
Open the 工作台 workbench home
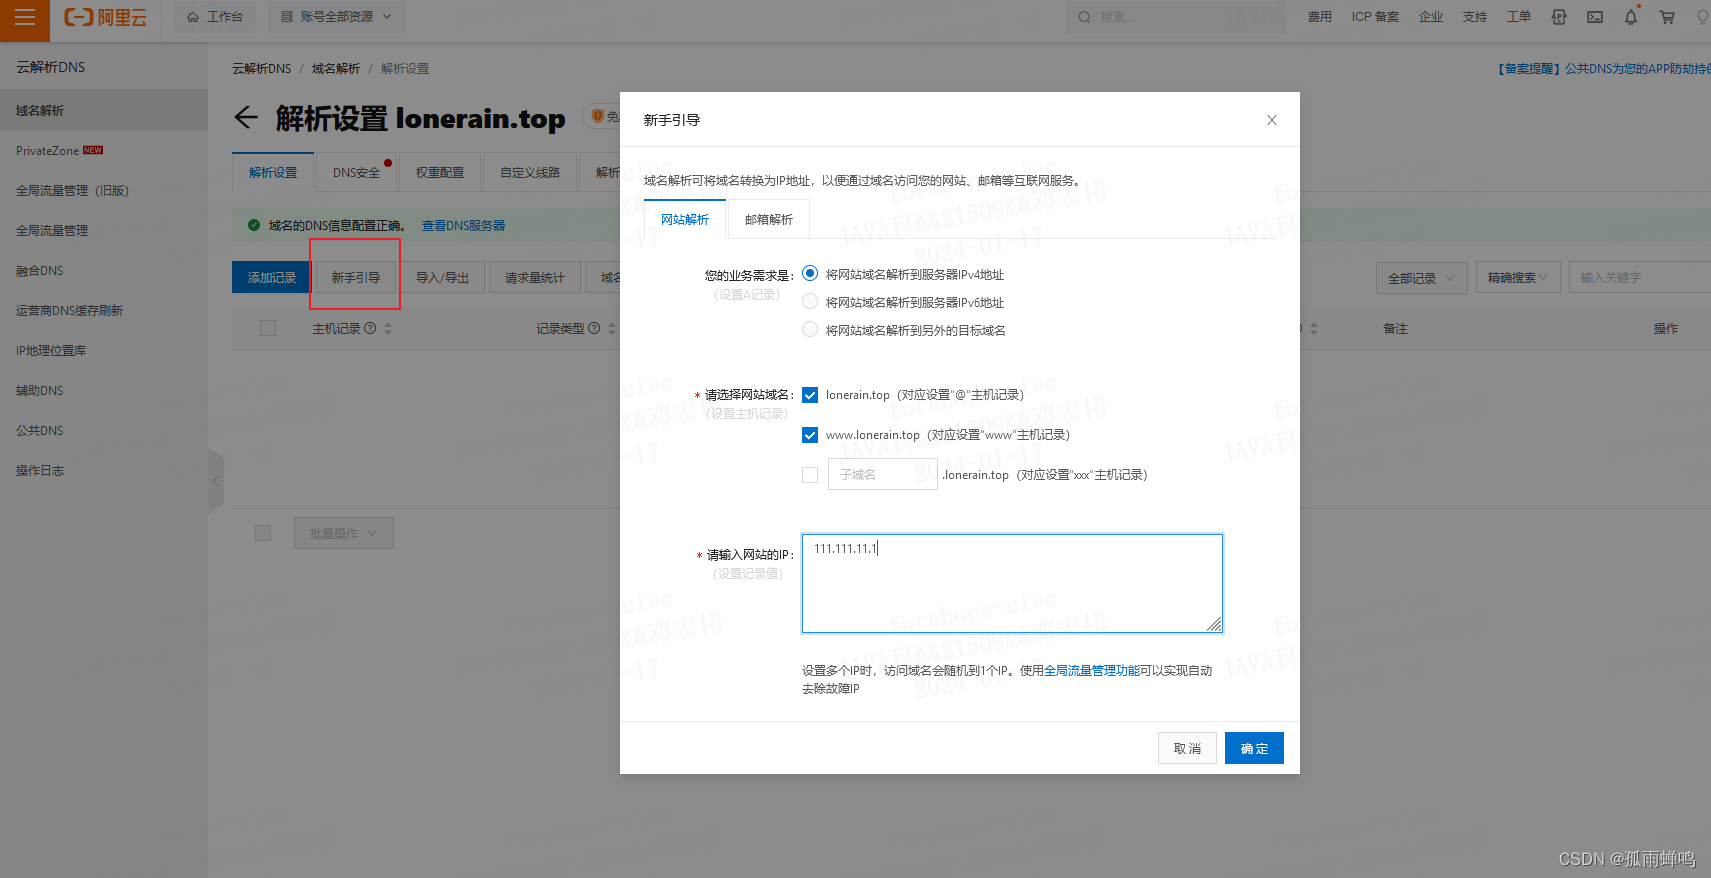point(215,17)
